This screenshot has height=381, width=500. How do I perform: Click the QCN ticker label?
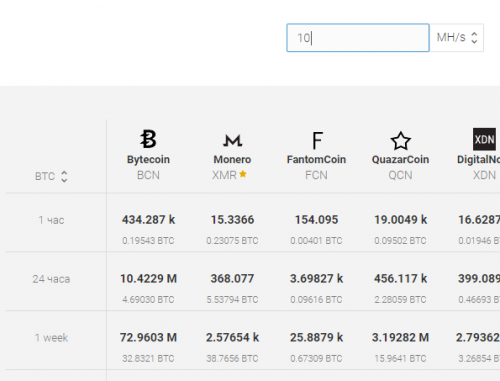click(400, 175)
